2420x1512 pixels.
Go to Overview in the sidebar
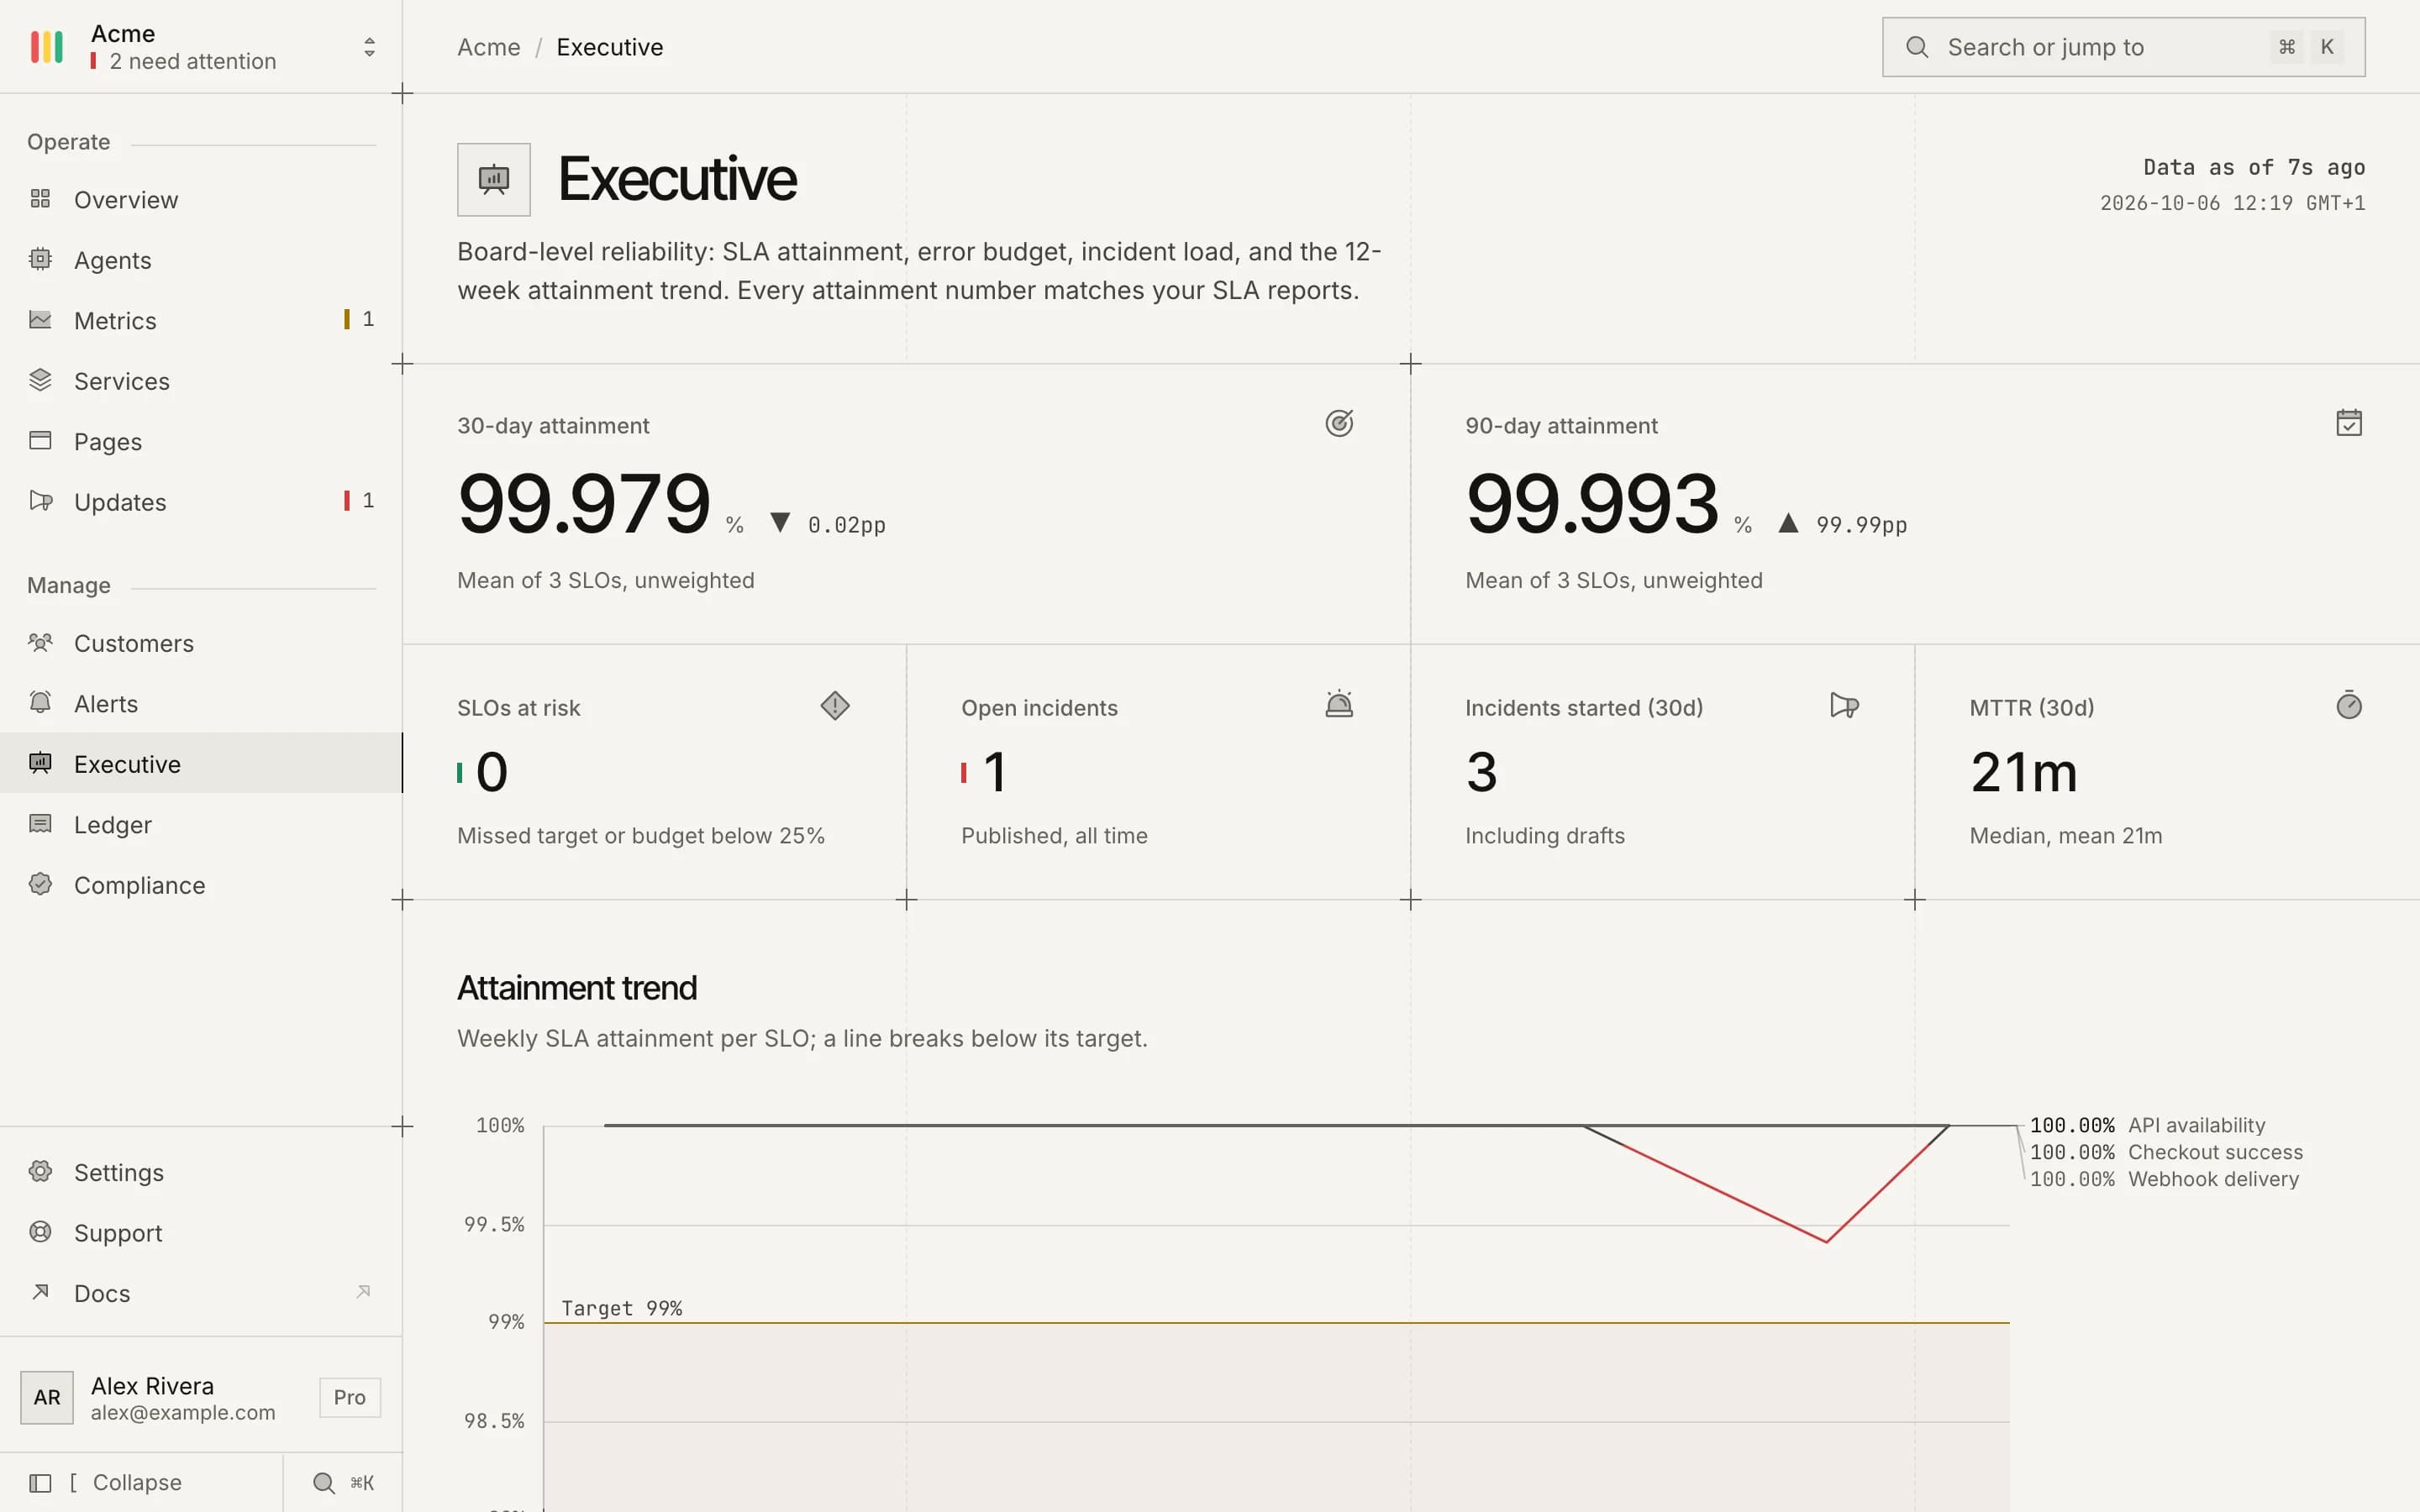[x=201, y=200]
